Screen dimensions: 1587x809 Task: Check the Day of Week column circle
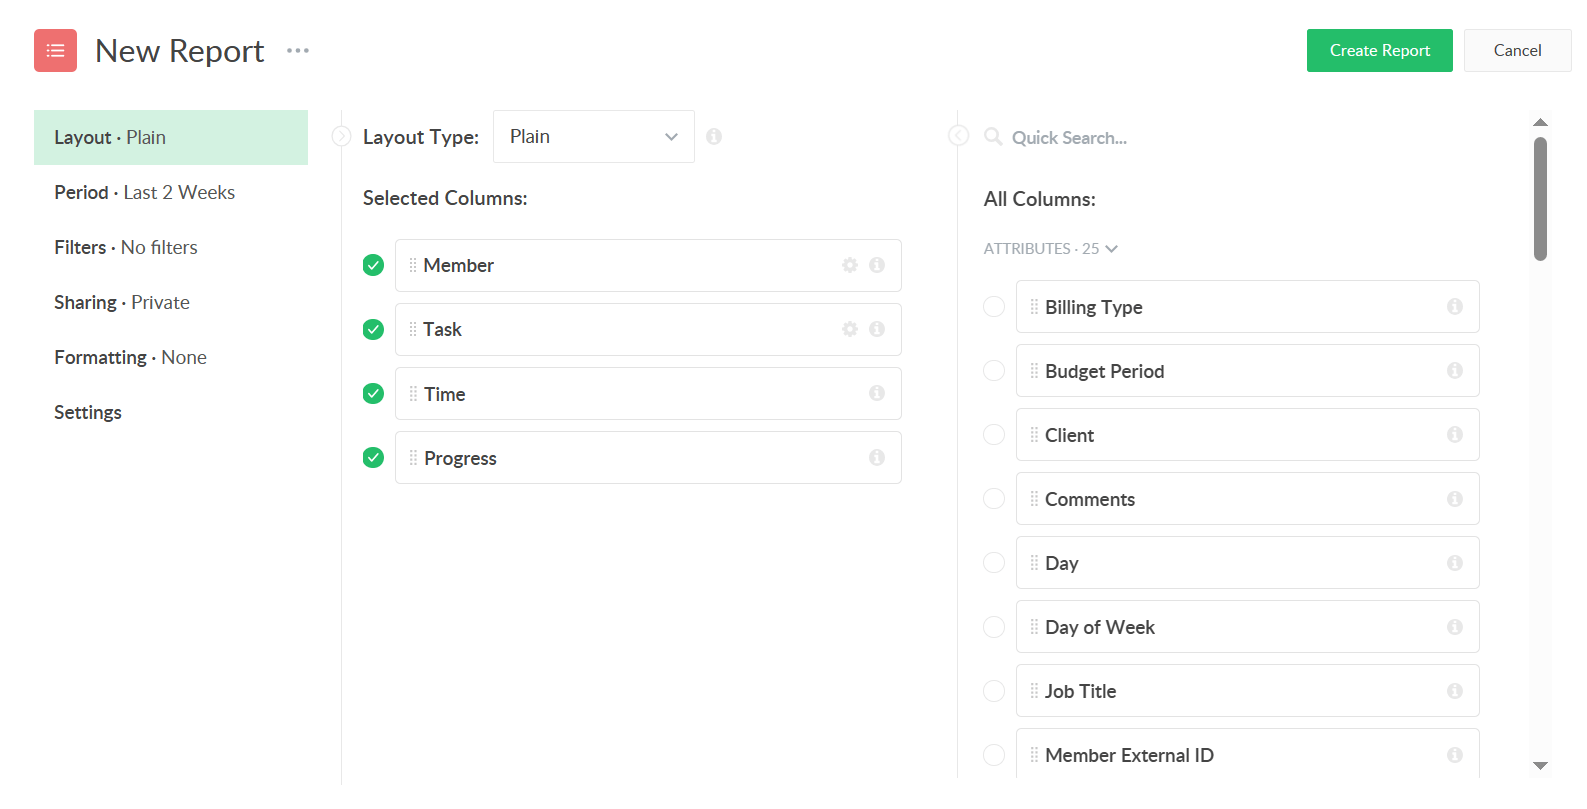pos(994,626)
